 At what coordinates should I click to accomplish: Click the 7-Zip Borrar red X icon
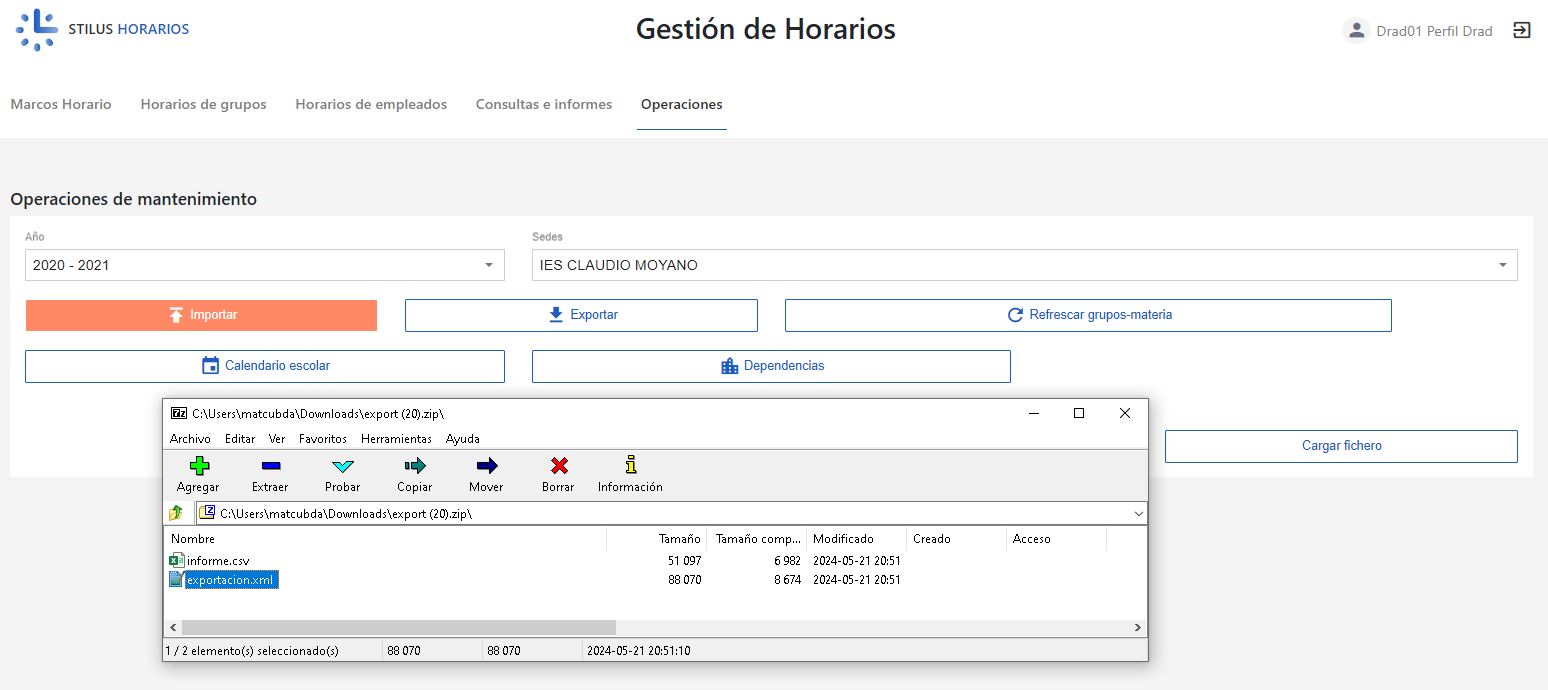tap(559, 465)
